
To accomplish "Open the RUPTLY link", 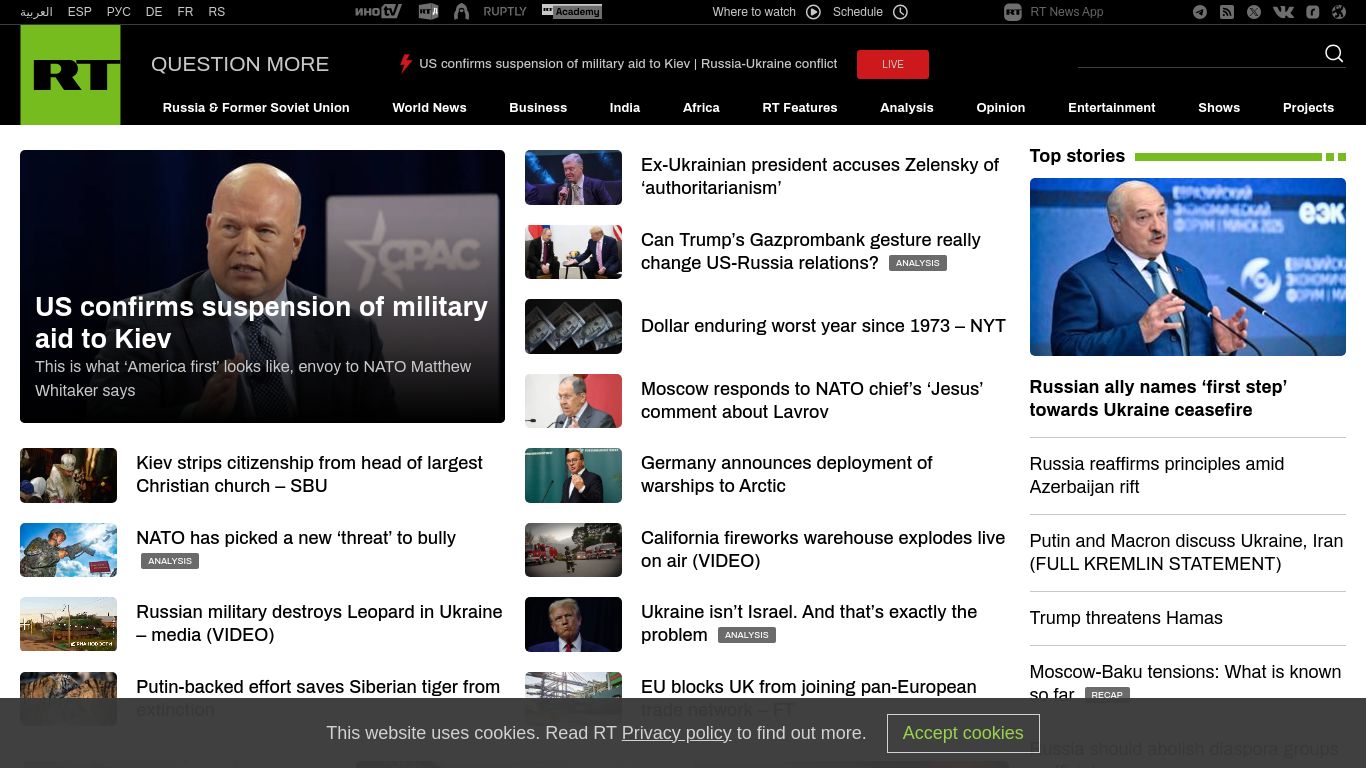I will coord(505,12).
